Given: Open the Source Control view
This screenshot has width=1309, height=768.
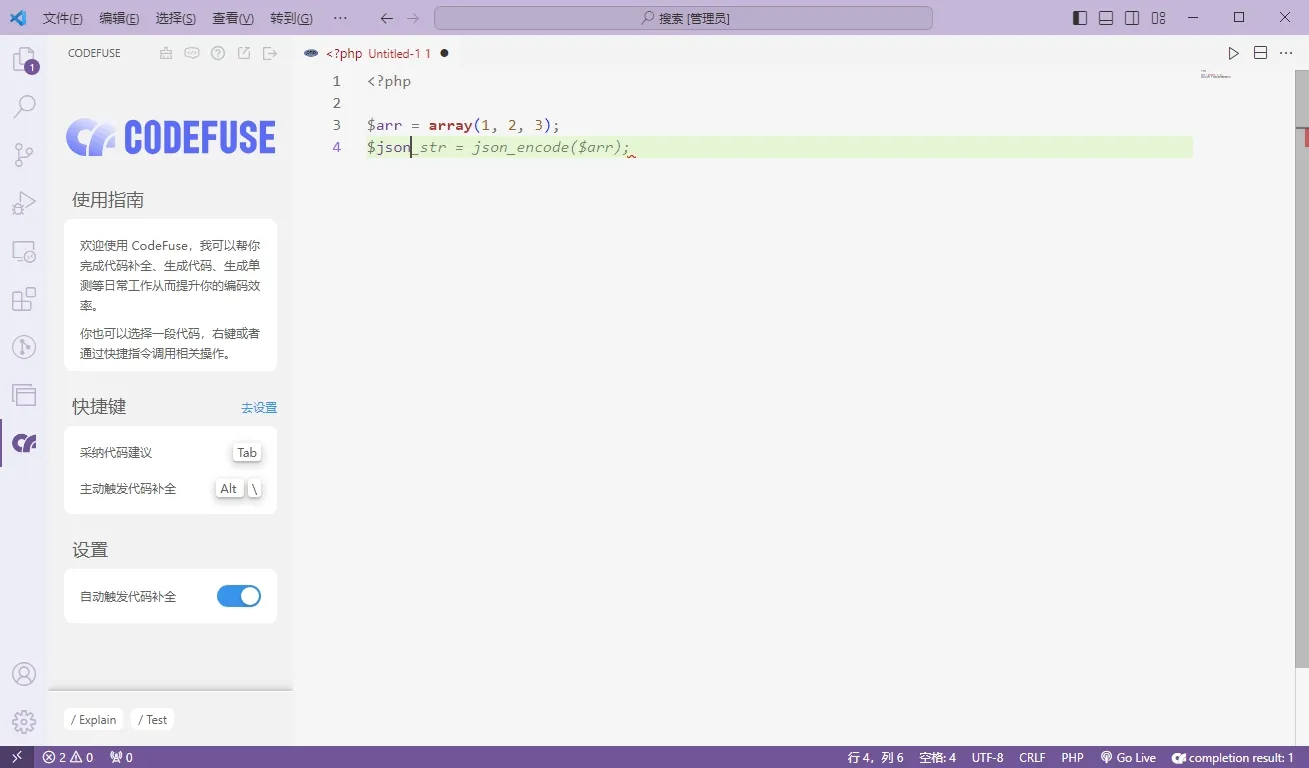Looking at the screenshot, I should click(x=24, y=155).
